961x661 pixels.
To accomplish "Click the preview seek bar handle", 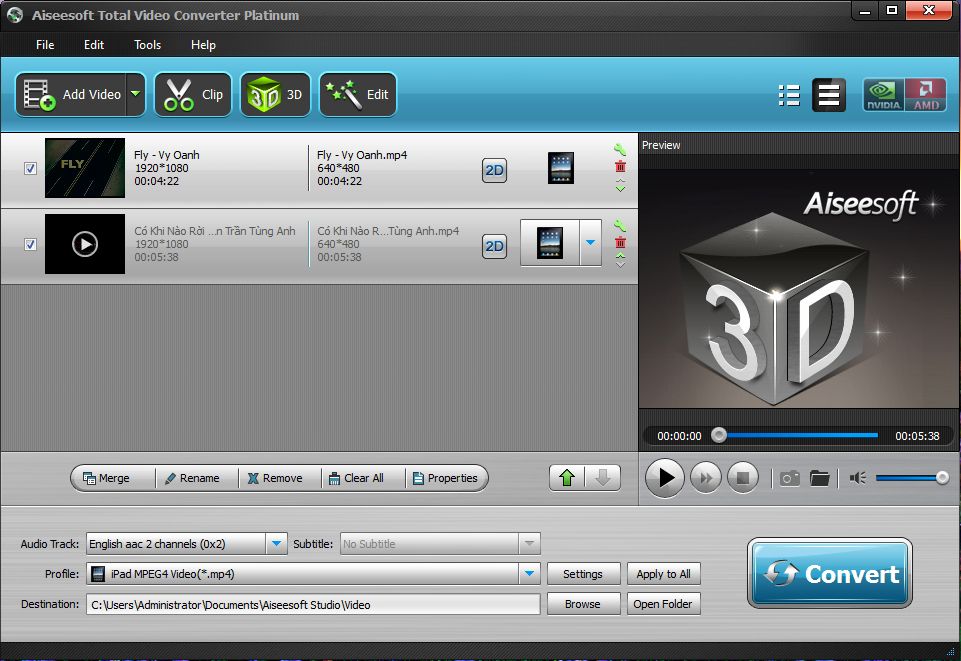I will click(x=719, y=435).
